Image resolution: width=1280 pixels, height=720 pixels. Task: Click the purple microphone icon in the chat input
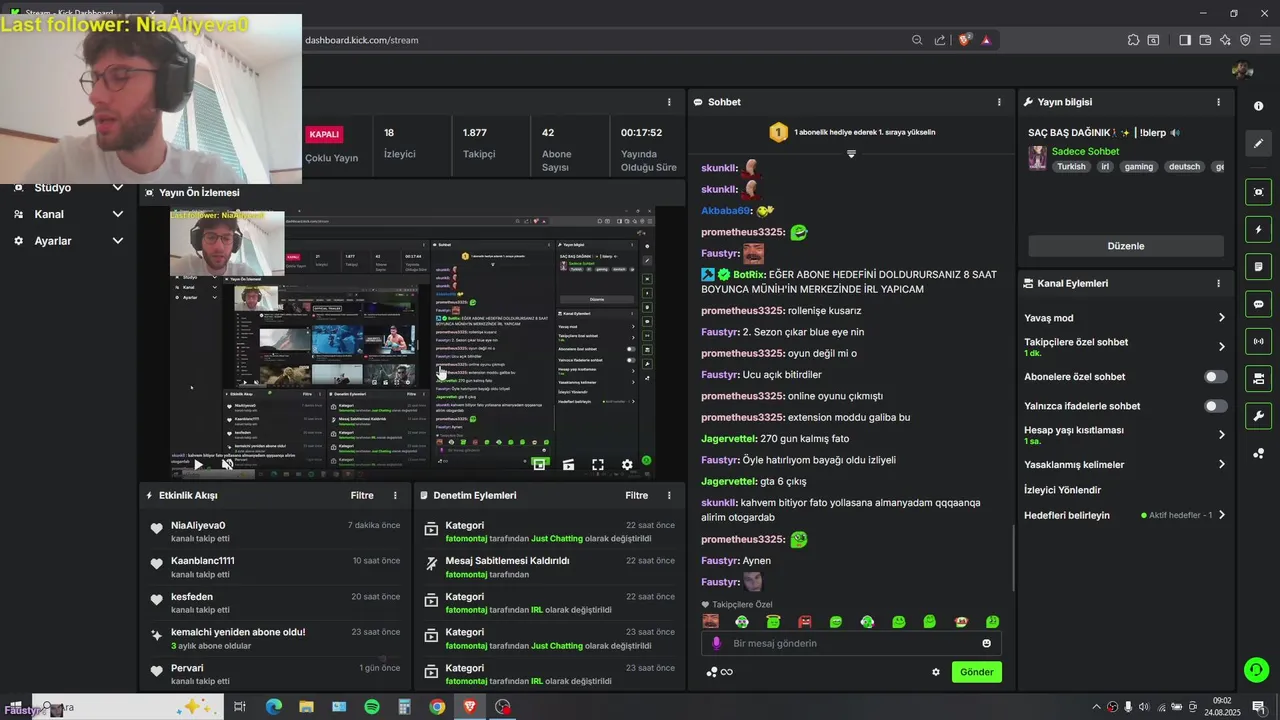[716, 643]
